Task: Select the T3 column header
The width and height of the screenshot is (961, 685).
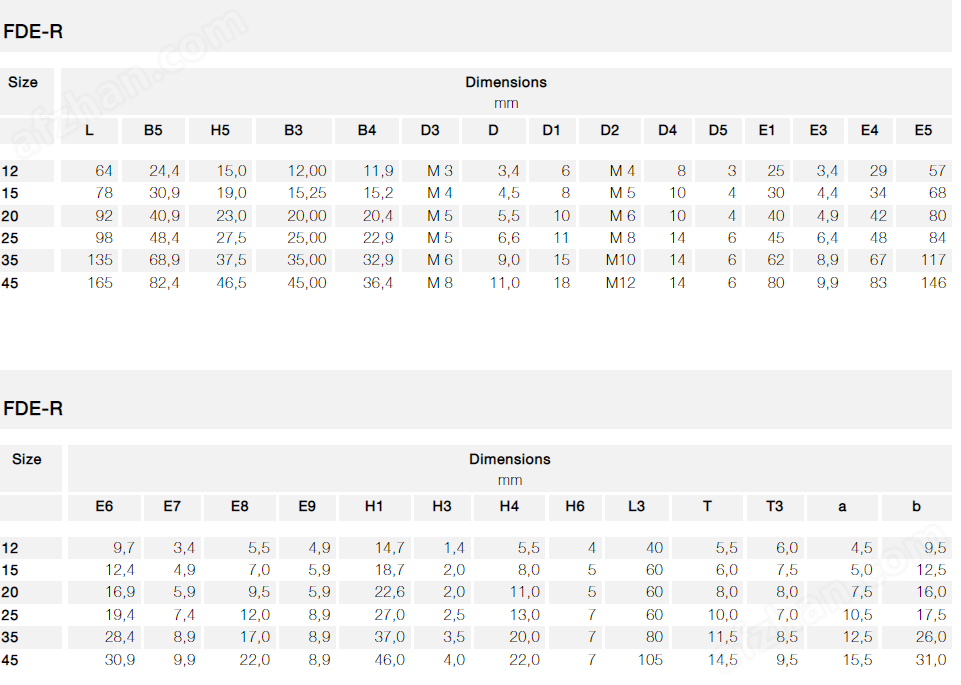Action: point(775,507)
